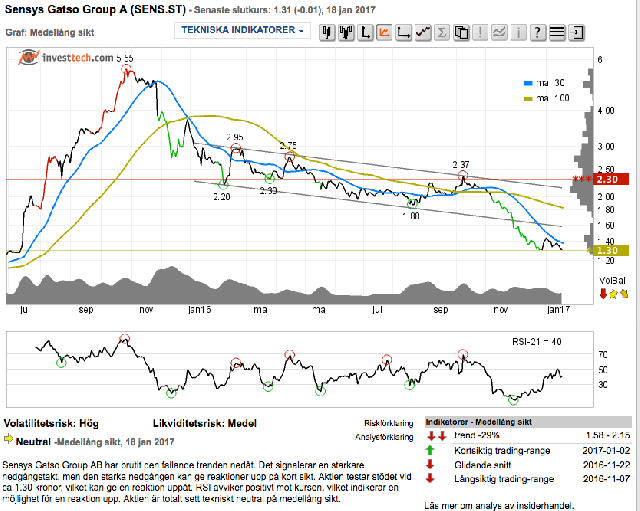640x511 pixels.
Task: Click the info 'i' icon
Action: 519,32
